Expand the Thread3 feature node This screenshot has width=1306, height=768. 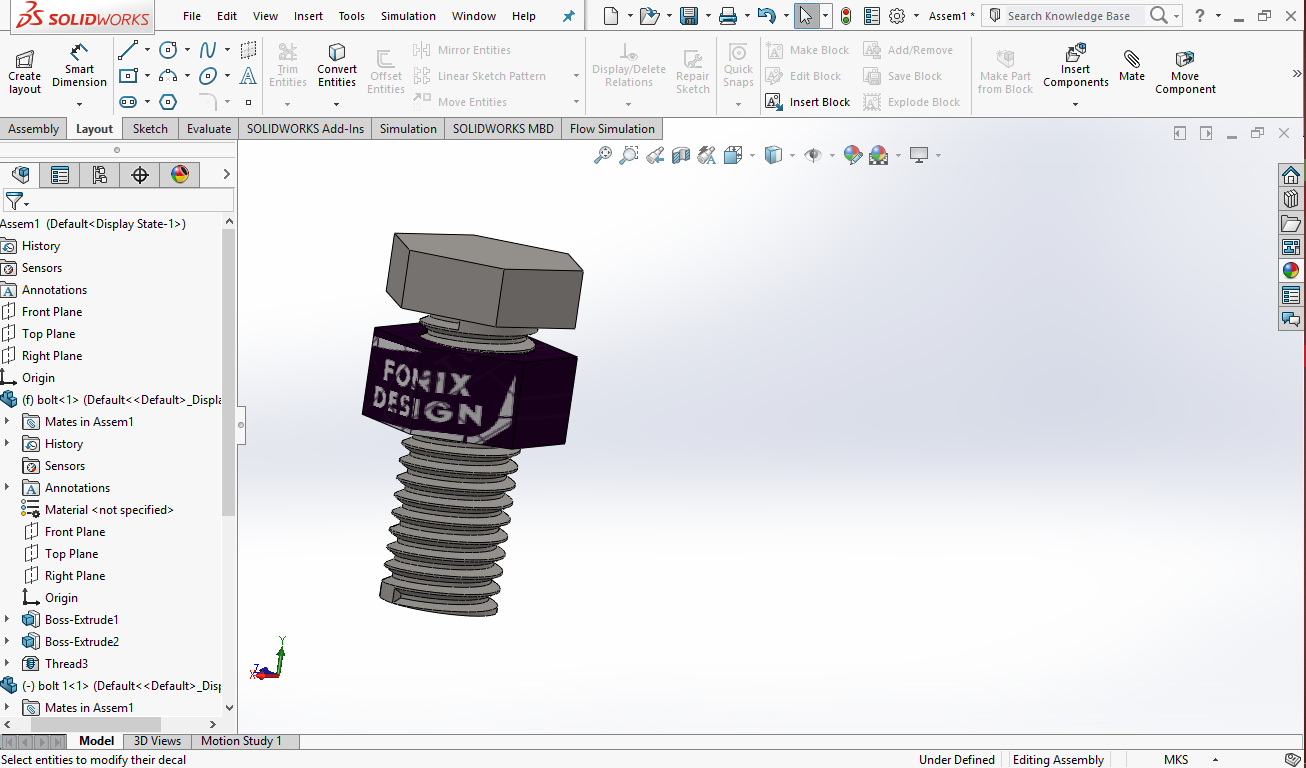point(7,664)
